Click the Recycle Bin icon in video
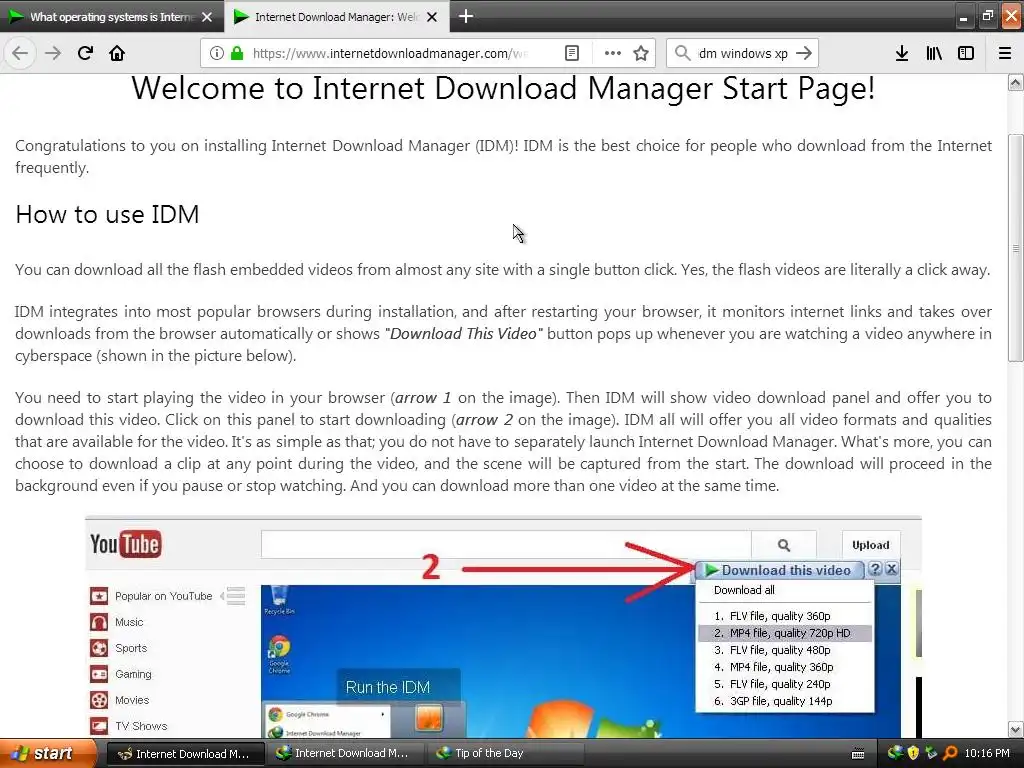Viewport: 1024px width, 768px height. pos(280,600)
